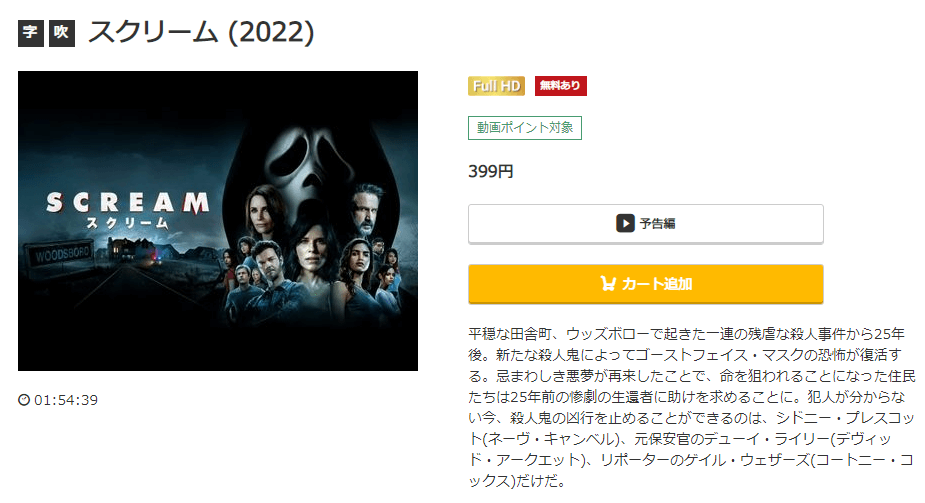Click the 予告編 text label
This screenshot has height=503, width=925.
[657, 223]
